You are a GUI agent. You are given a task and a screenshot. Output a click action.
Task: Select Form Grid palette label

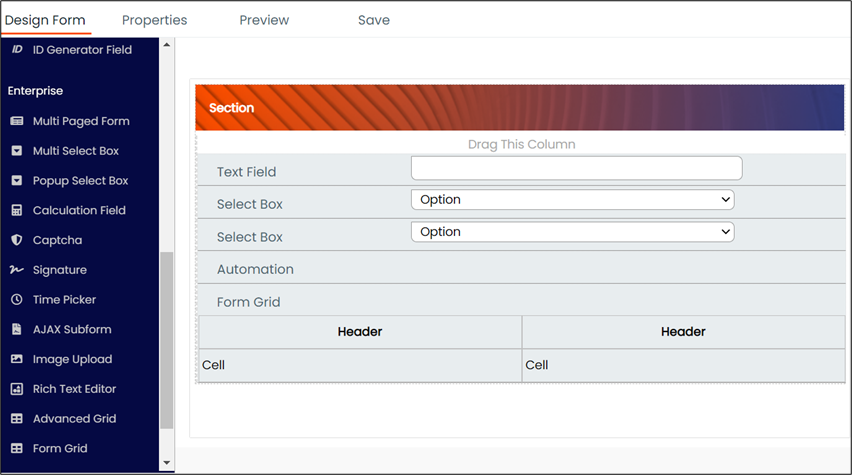point(60,448)
